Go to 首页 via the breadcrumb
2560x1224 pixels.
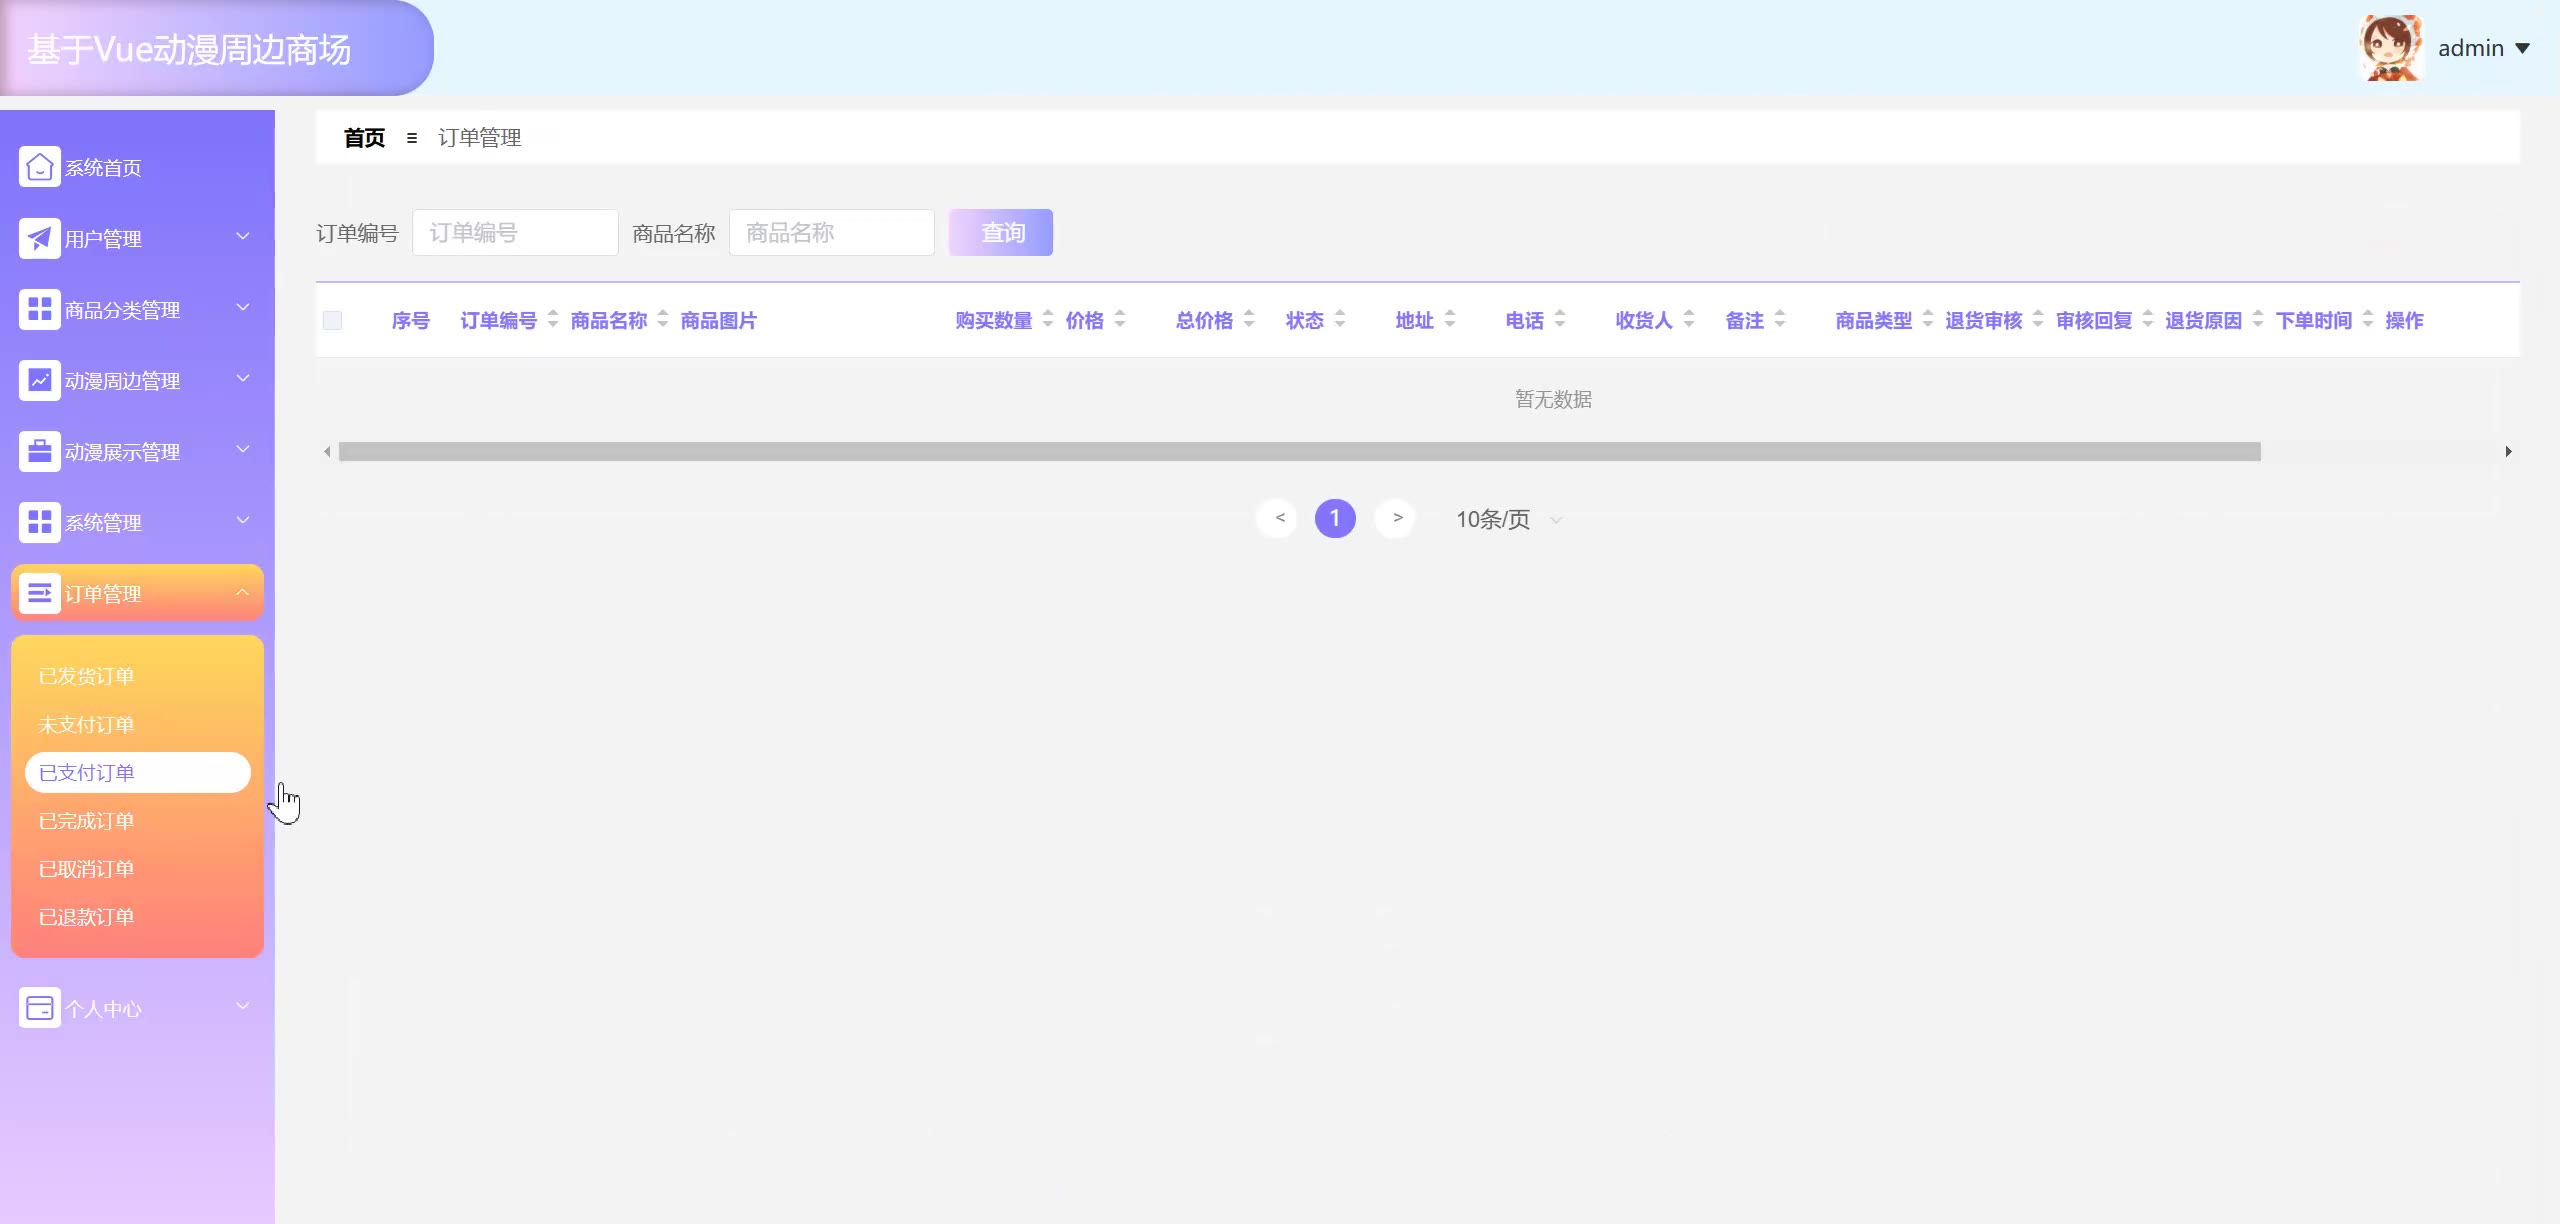point(364,138)
